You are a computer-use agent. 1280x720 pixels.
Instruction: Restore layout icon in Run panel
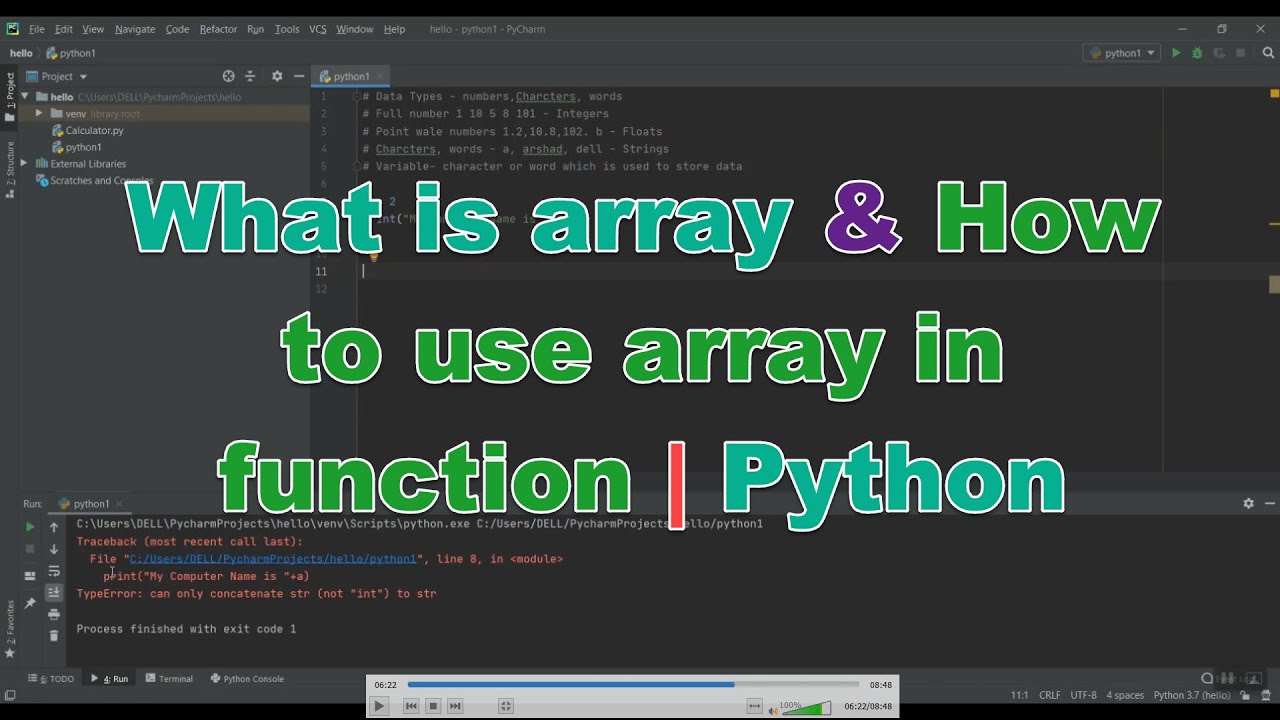point(30,576)
